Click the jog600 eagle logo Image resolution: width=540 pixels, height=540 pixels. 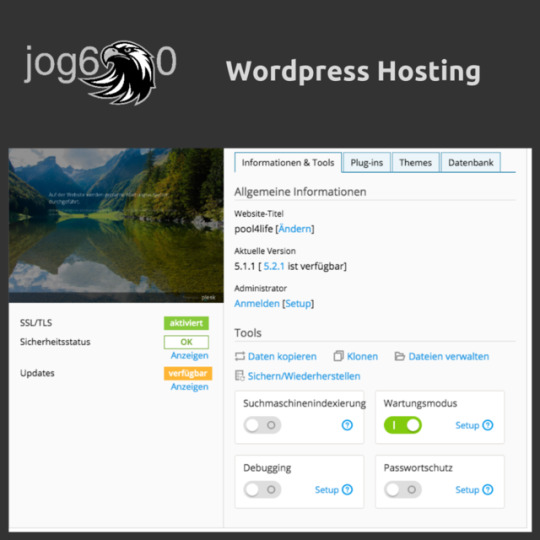[100, 73]
